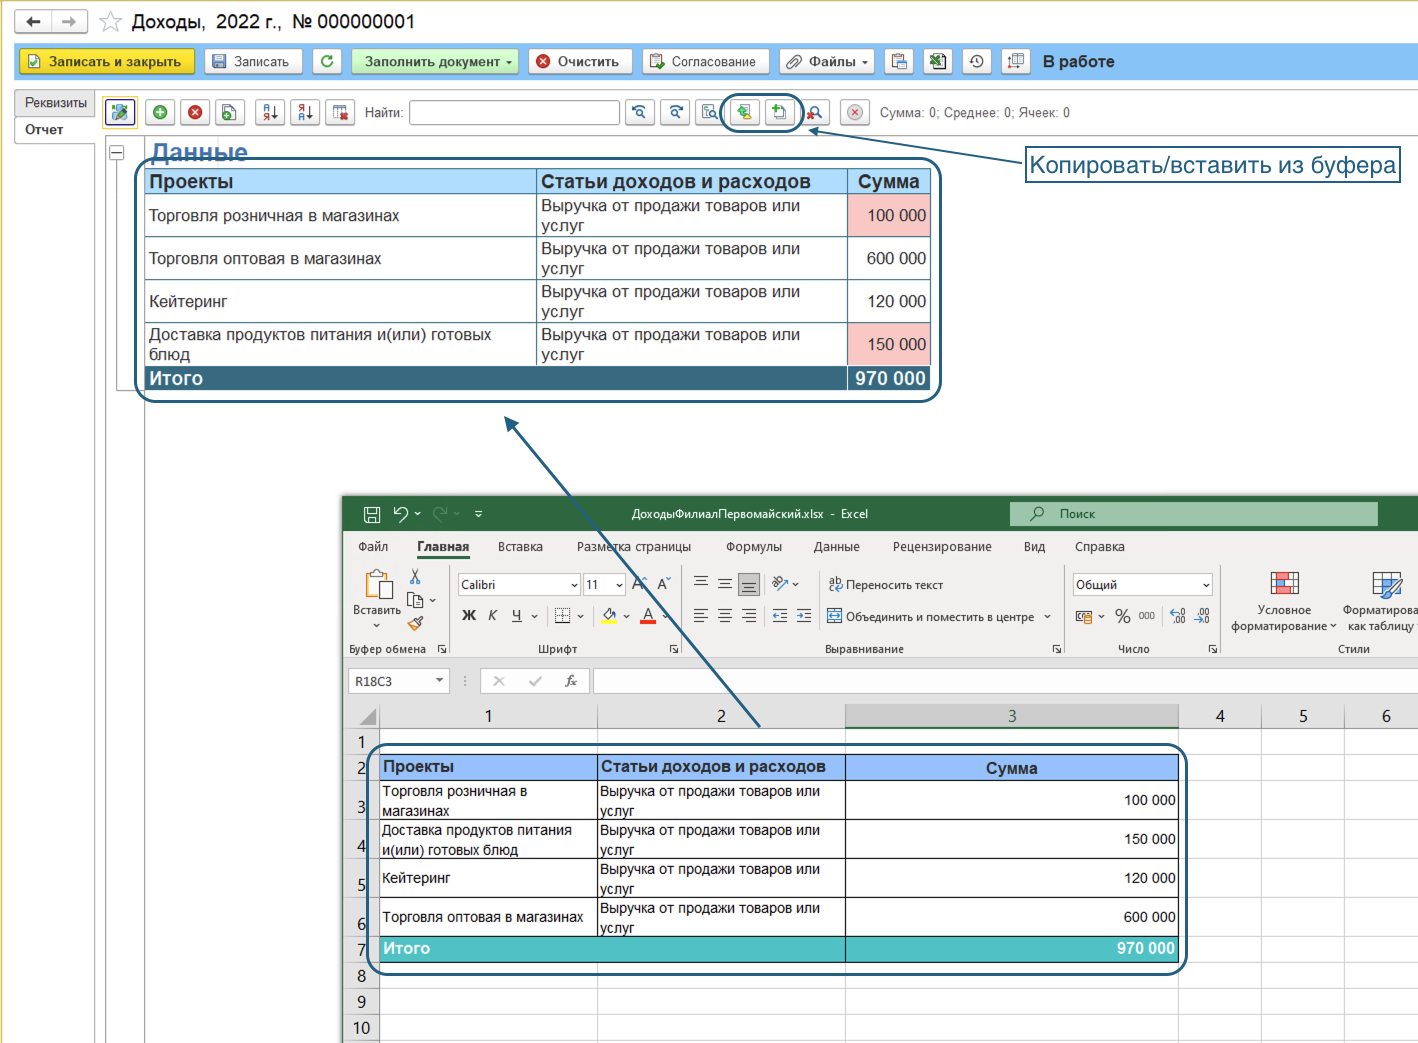The width and height of the screenshot is (1418, 1043).
Task: Click the Excel Поиск search box
Action: coord(1193,514)
